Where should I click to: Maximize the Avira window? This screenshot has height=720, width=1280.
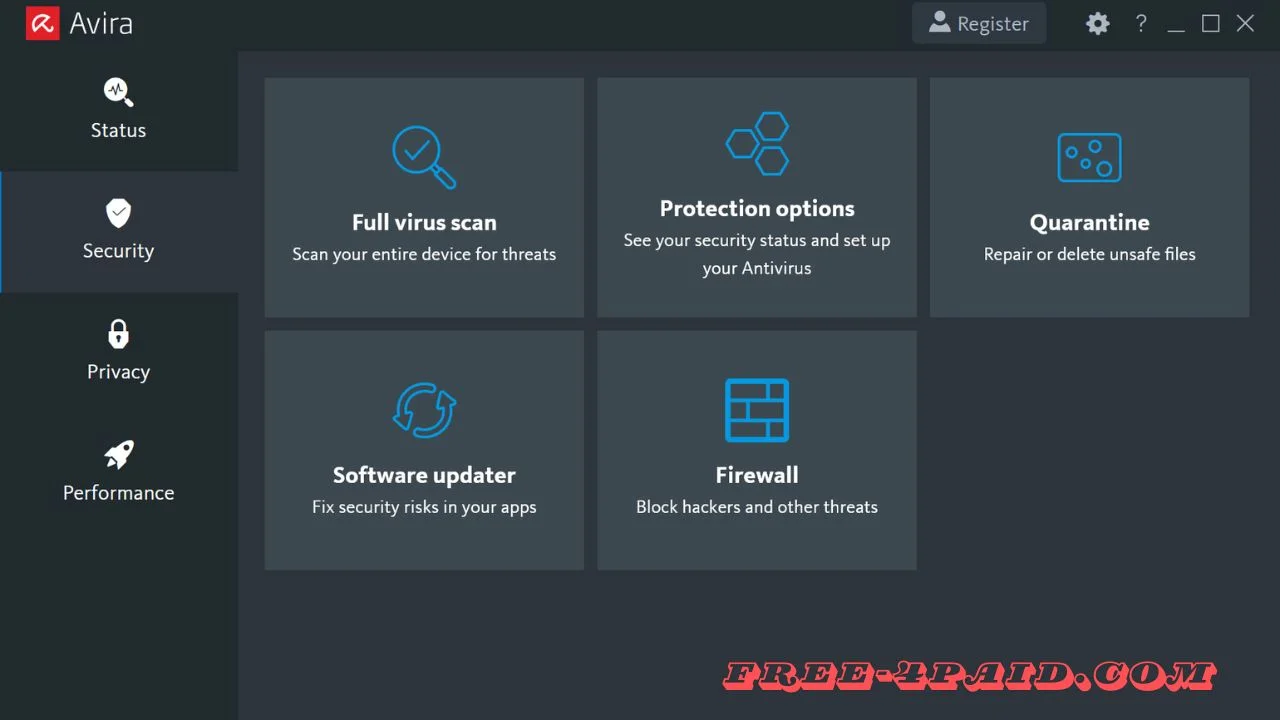click(1211, 23)
